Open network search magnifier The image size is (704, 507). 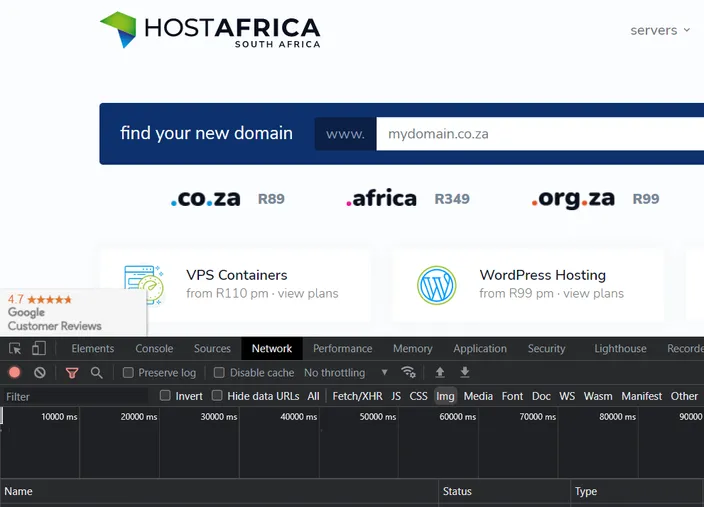click(96, 372)
